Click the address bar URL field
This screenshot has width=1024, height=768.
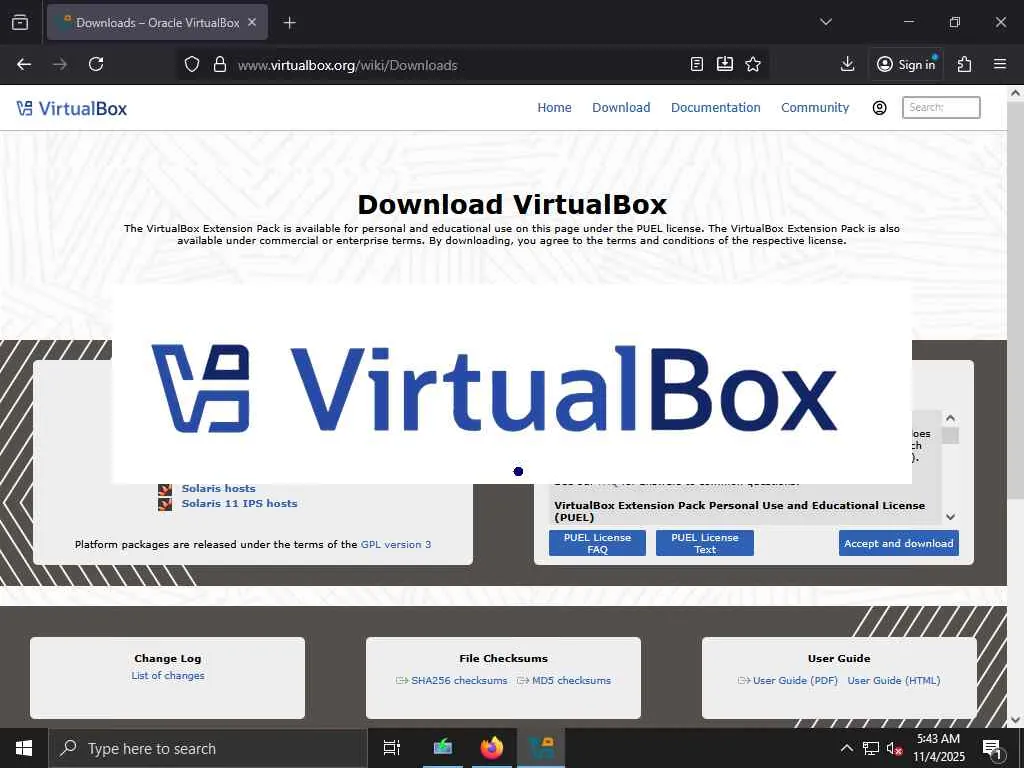click(x=457, y=65)
